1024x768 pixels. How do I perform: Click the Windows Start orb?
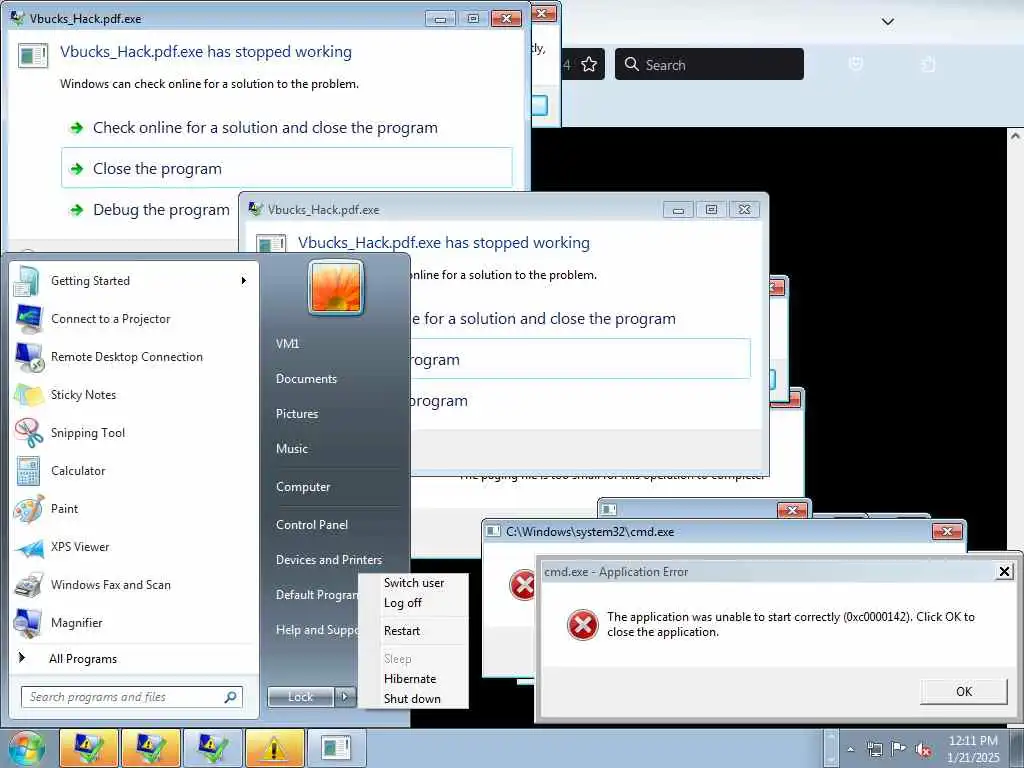click(x=27, y=748)
